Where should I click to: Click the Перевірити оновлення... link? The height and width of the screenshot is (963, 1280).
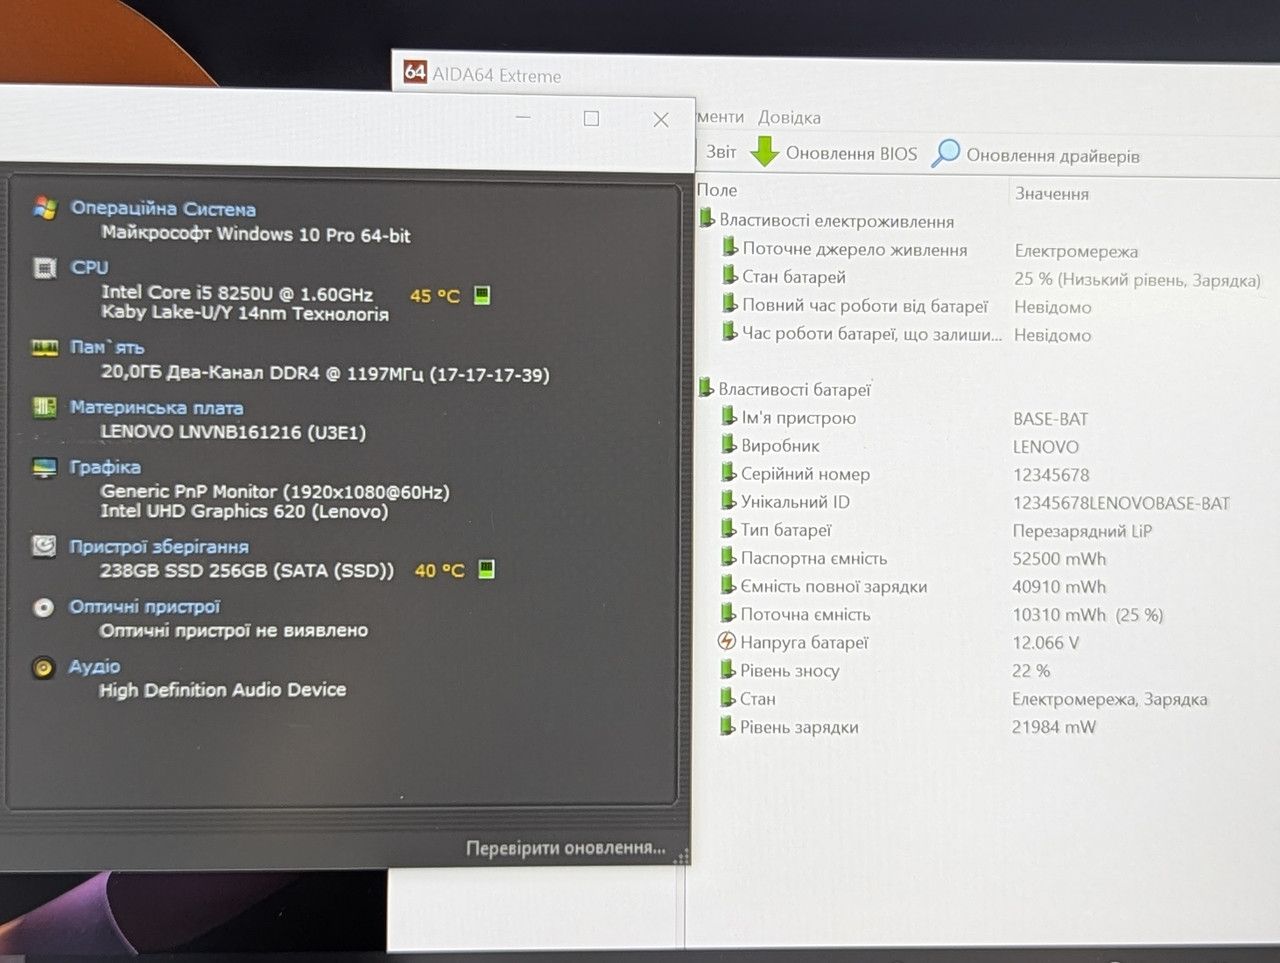pos(566,848)
